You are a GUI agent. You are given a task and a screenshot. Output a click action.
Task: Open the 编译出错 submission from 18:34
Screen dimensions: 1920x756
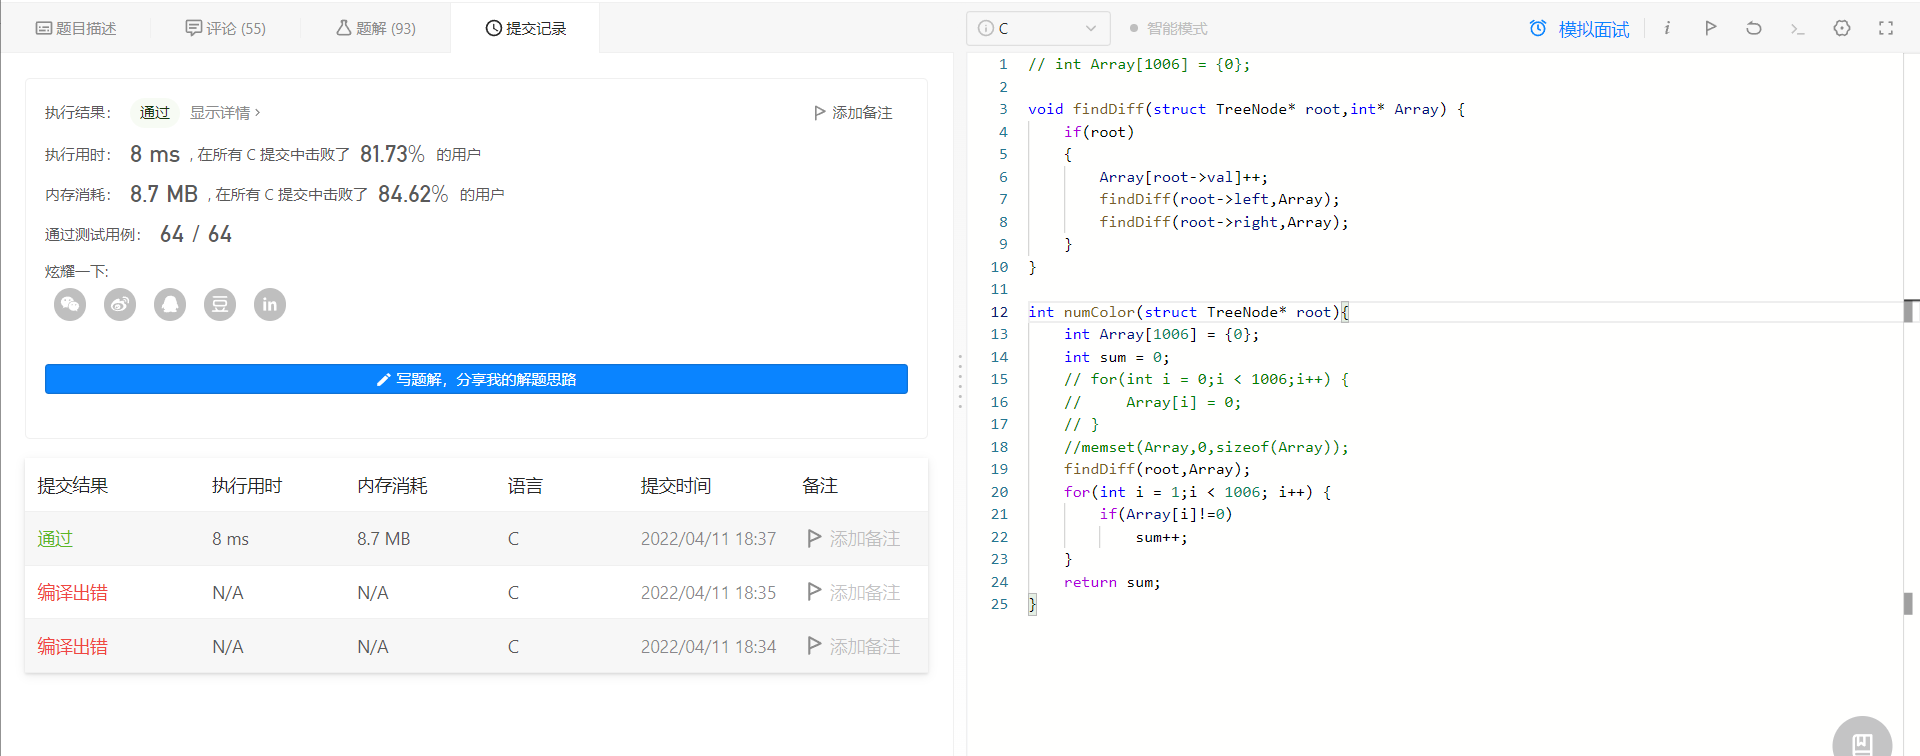tap(72, 646)
